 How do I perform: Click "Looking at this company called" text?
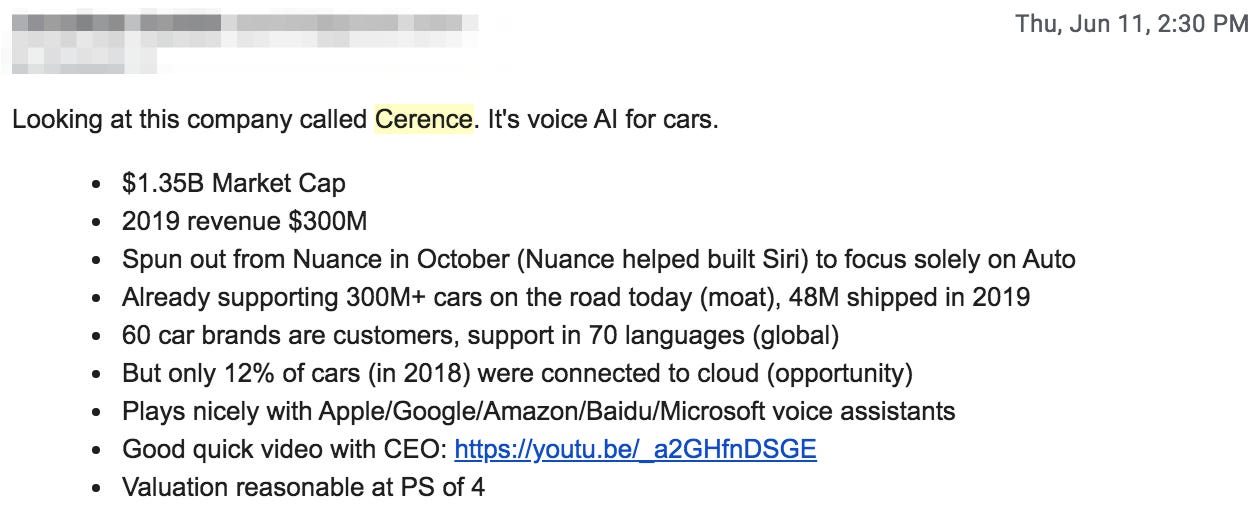click(190, 120)
